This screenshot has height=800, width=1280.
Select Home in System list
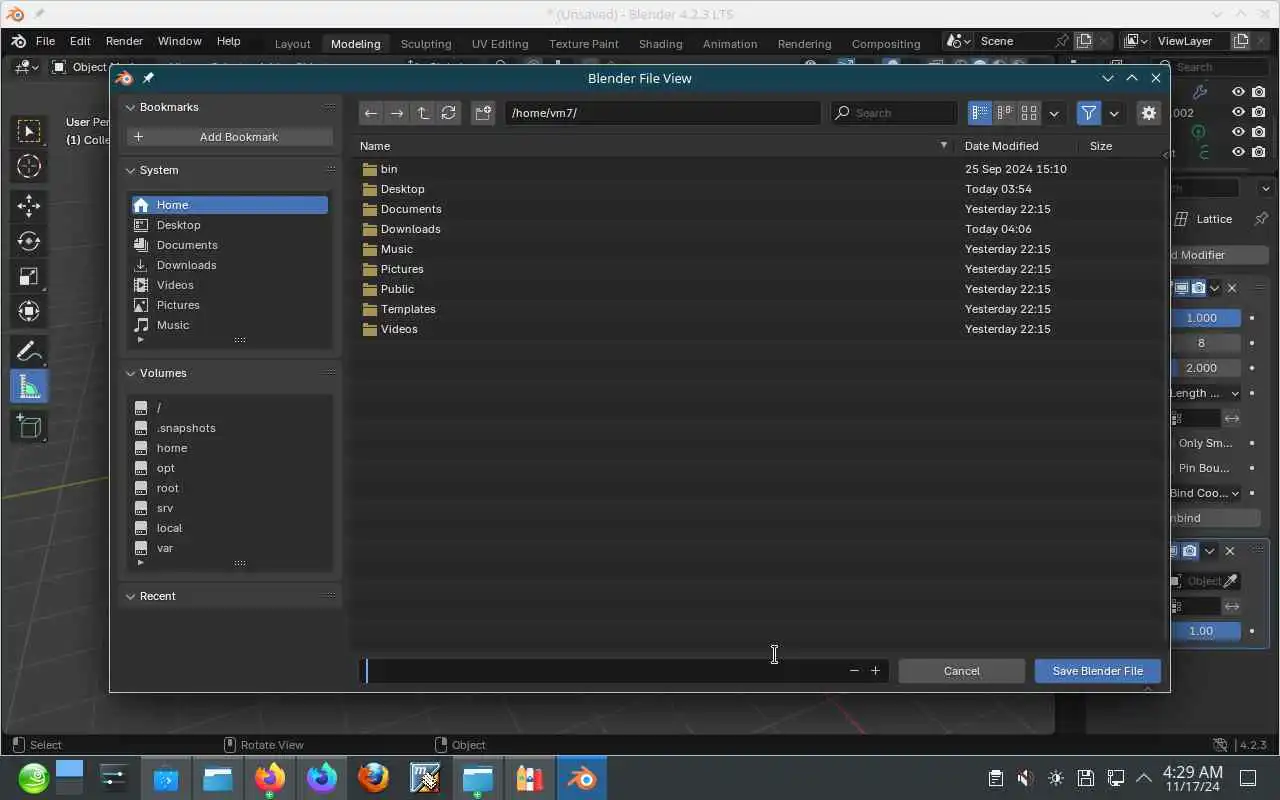[x=229, y=205]
